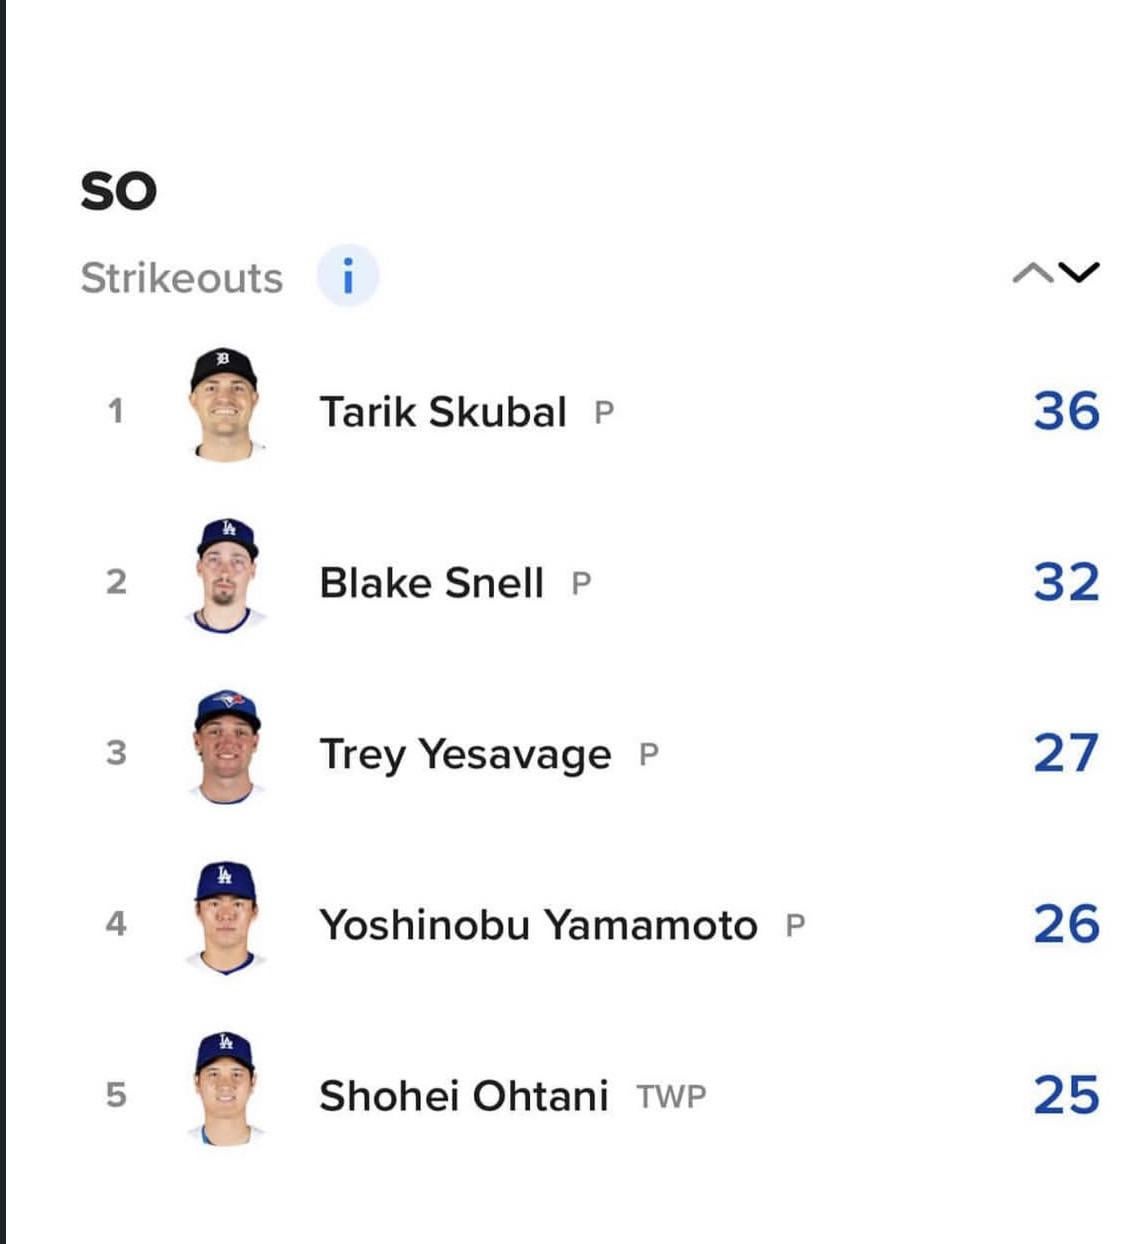Click the blue strikeouts info icon
1147x1244 pixels.
(x=347, y=275)
